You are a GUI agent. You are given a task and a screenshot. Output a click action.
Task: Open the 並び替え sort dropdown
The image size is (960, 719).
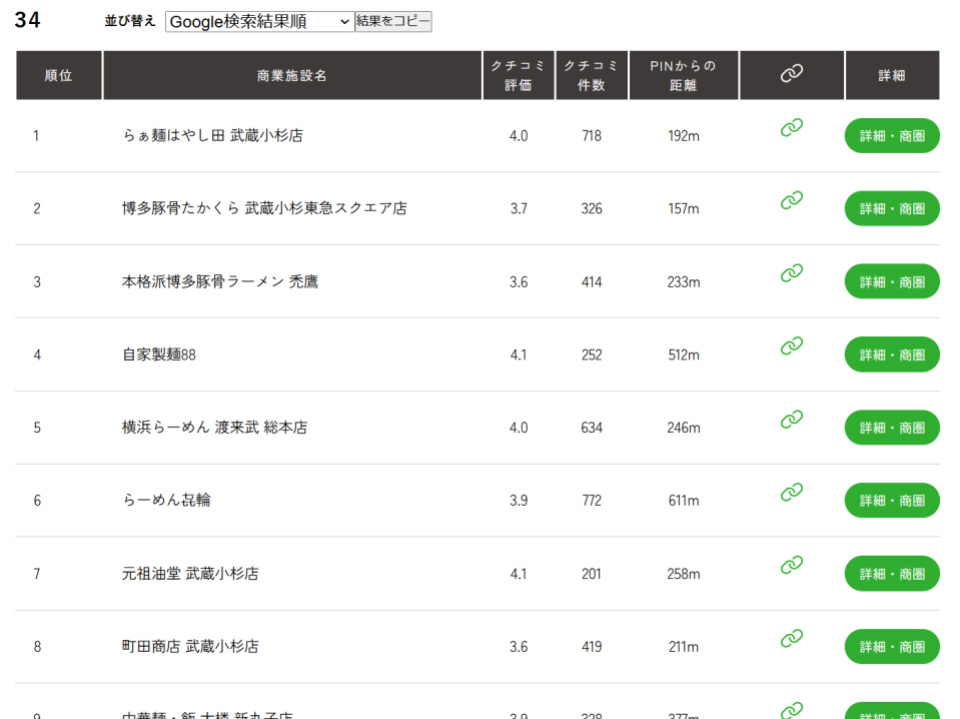click(x=260, y=21)
